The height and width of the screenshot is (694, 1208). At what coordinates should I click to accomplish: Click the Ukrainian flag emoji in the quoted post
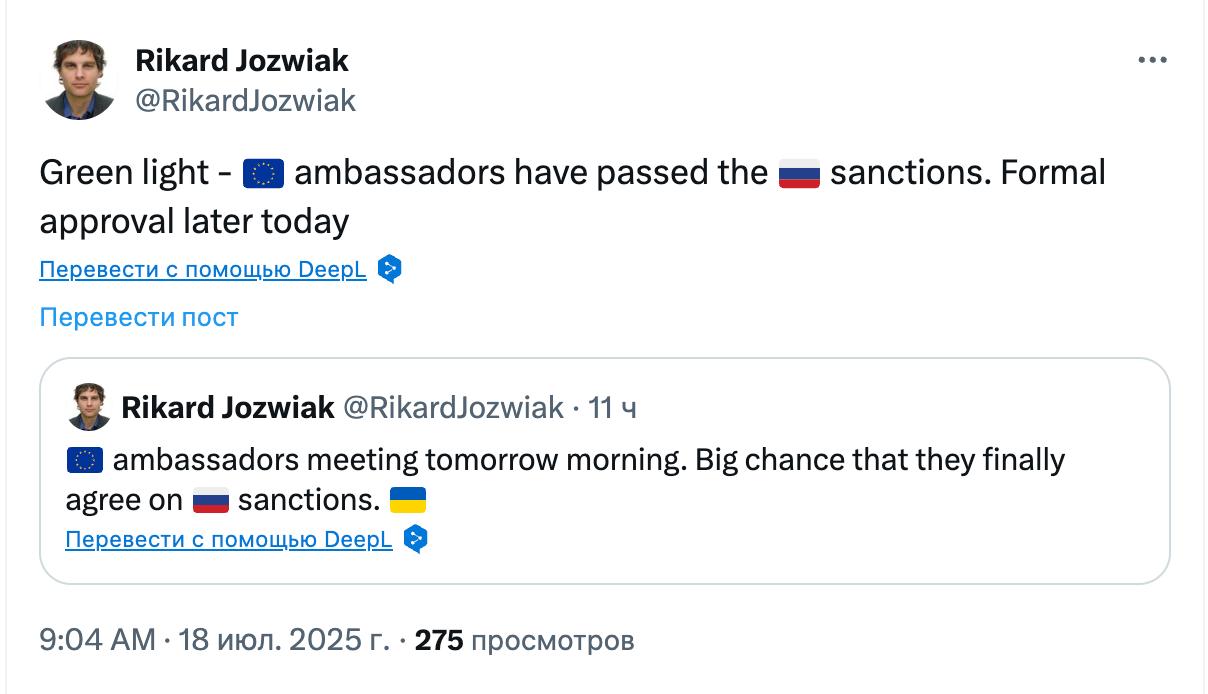(407, 500)
